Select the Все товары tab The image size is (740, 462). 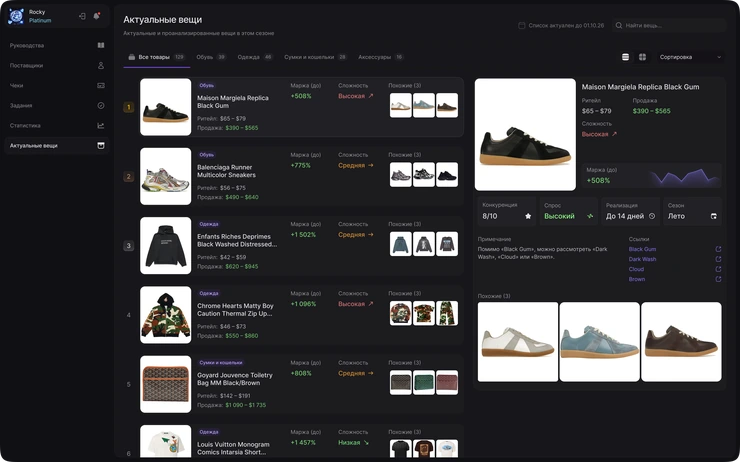click(157, 57)
